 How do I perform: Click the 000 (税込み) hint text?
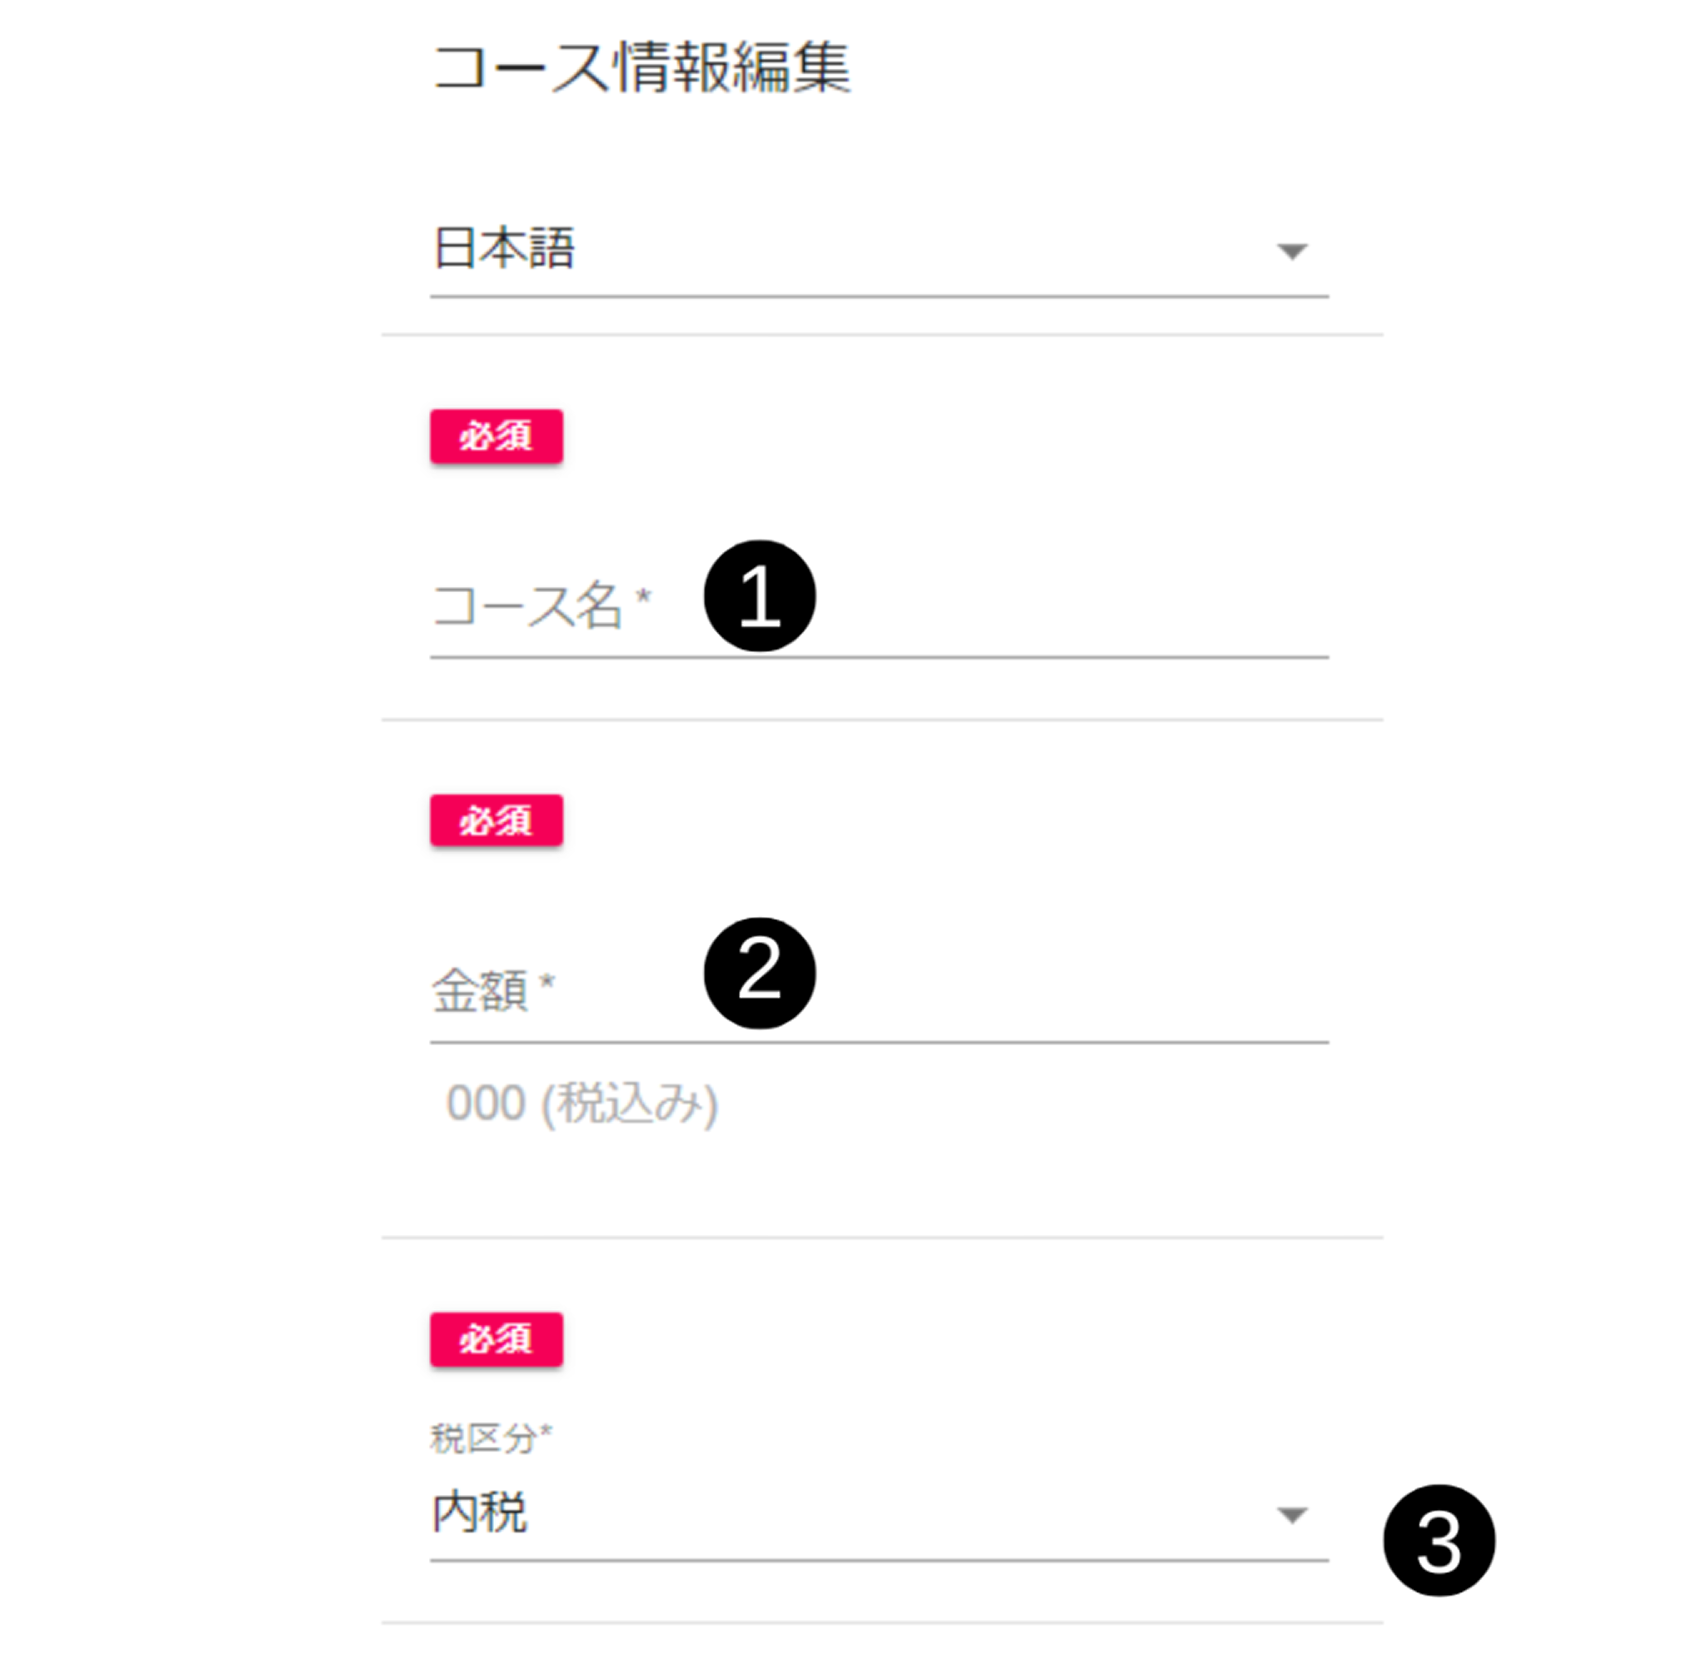point(582,1104)
